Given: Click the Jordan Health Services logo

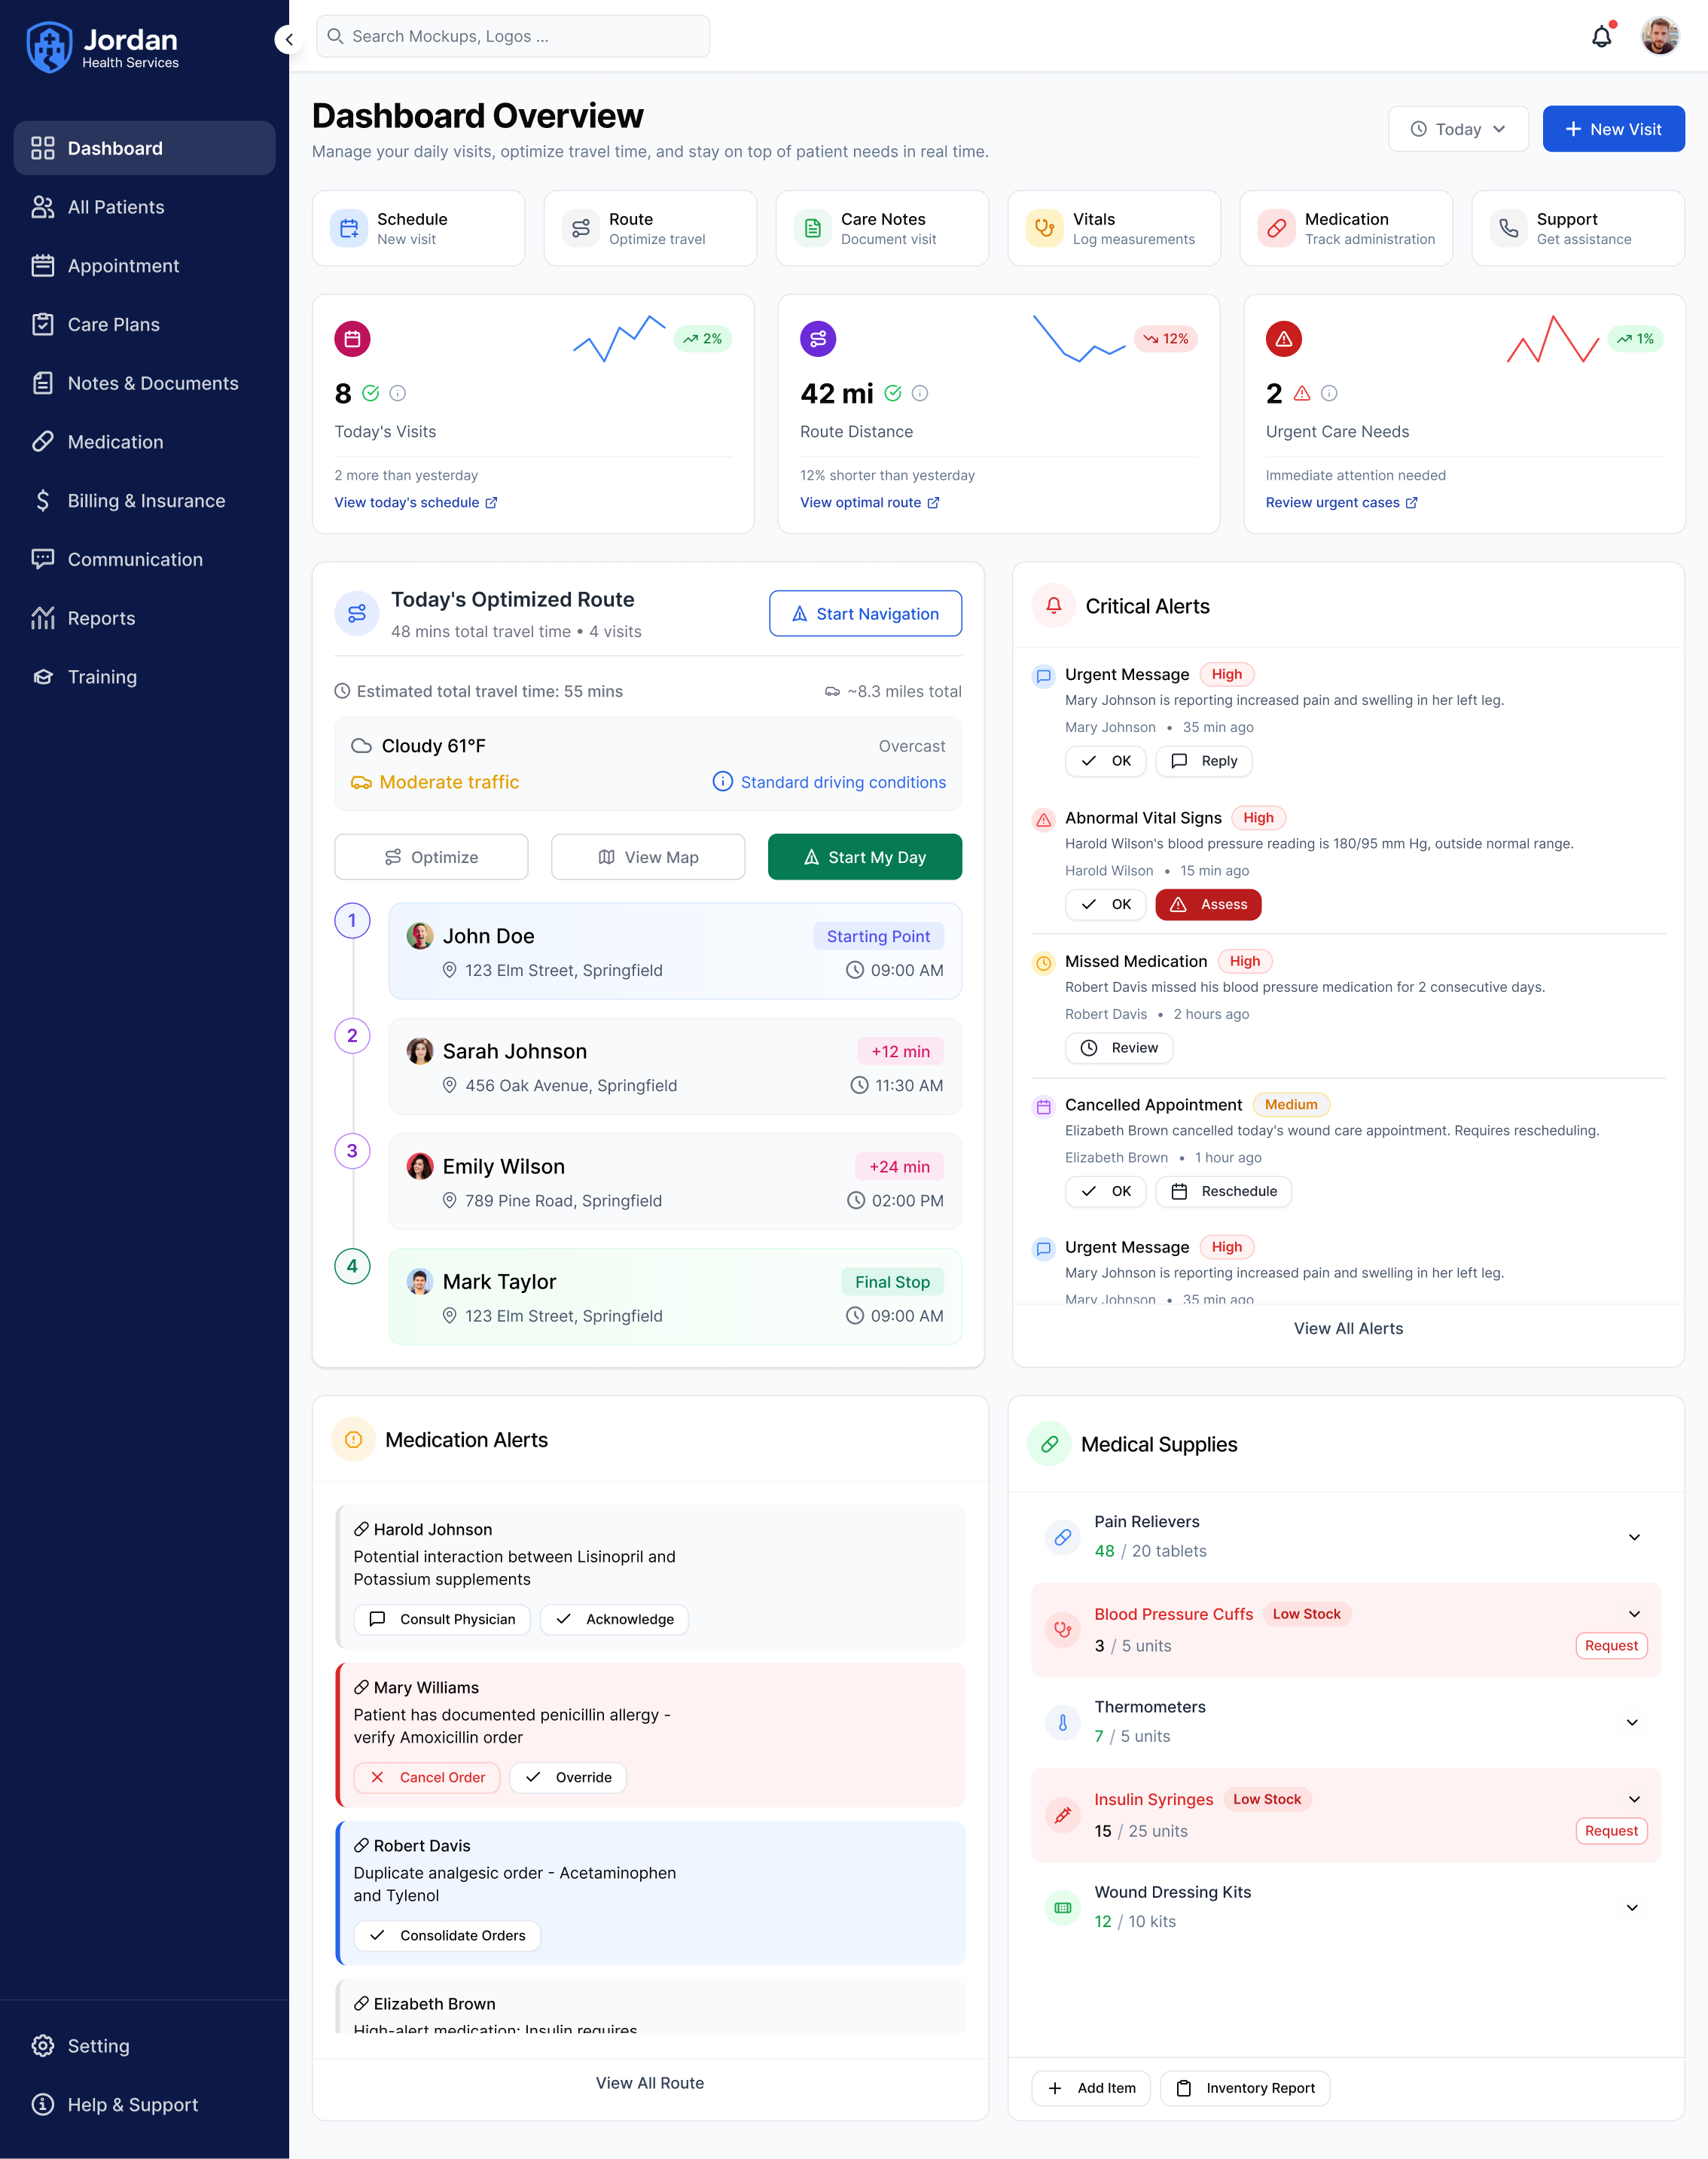Looking at the screenshot, I should 103,47.
